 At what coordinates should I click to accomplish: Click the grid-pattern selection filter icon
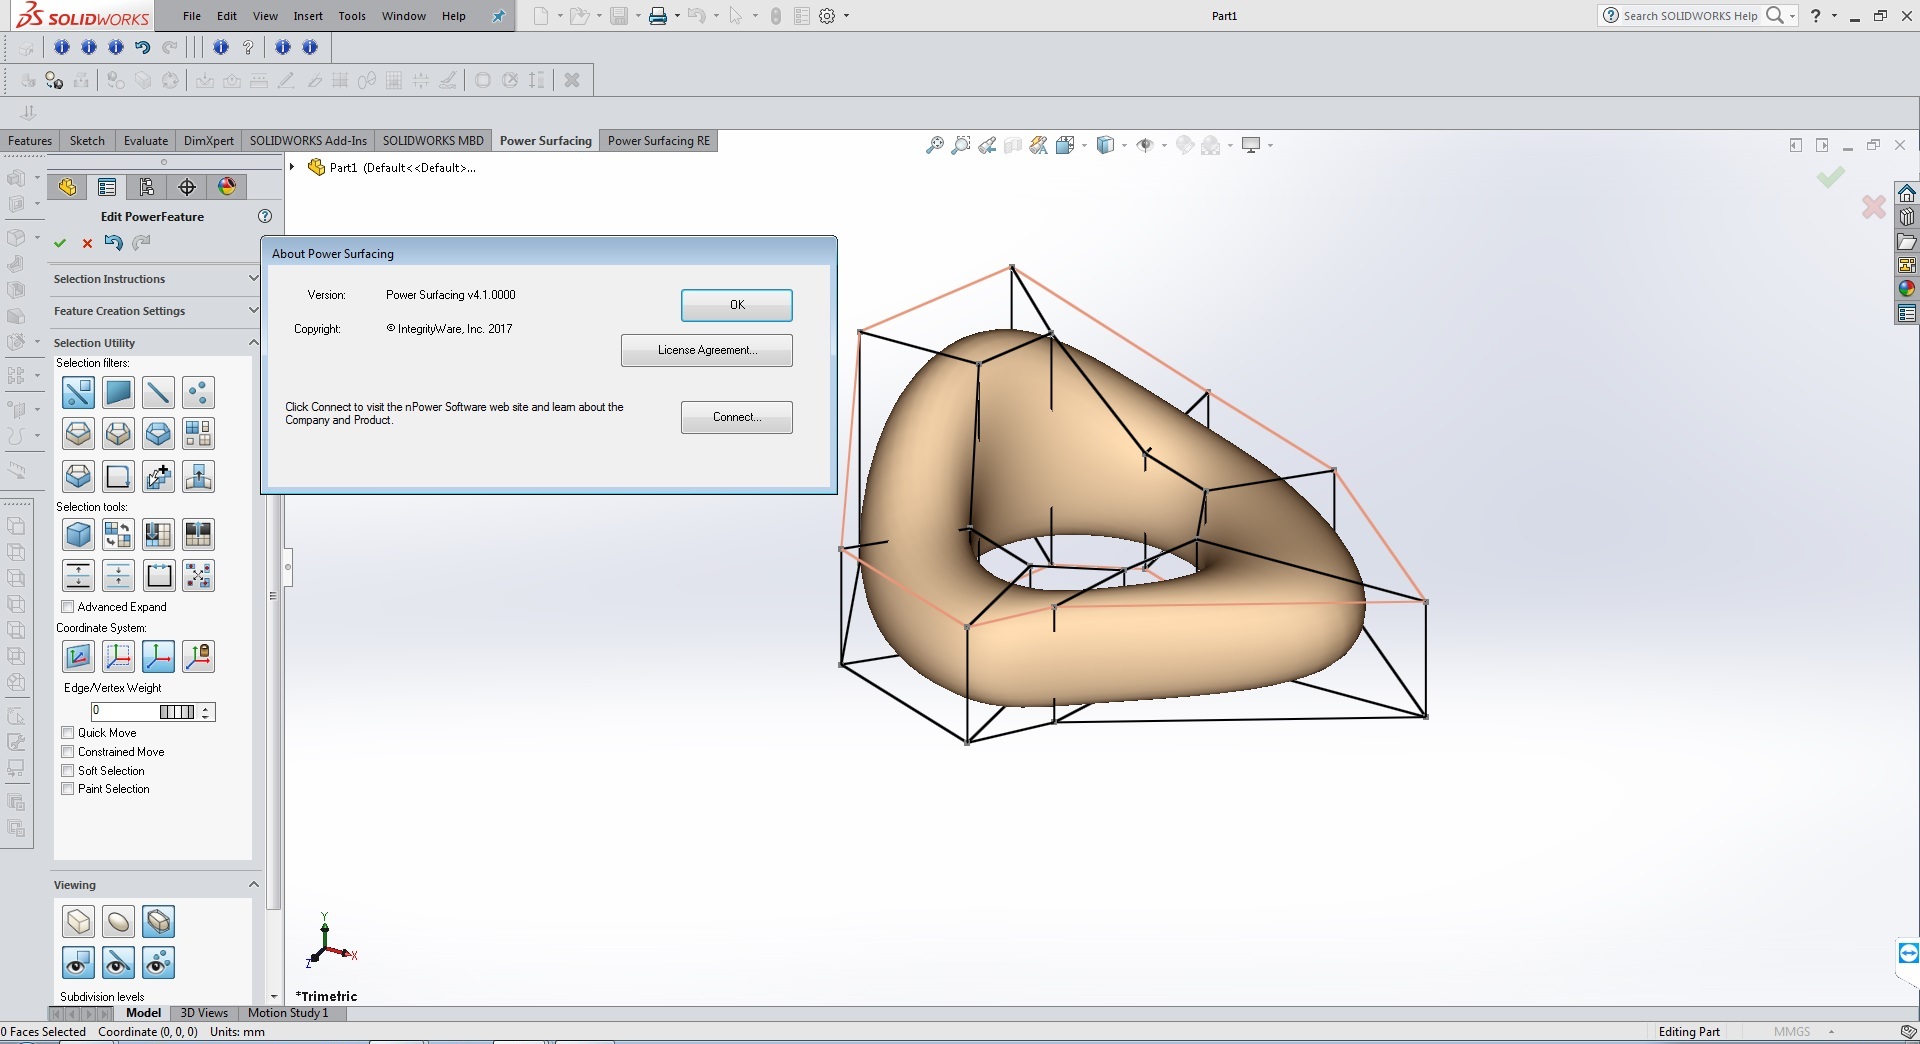point(198,434)
